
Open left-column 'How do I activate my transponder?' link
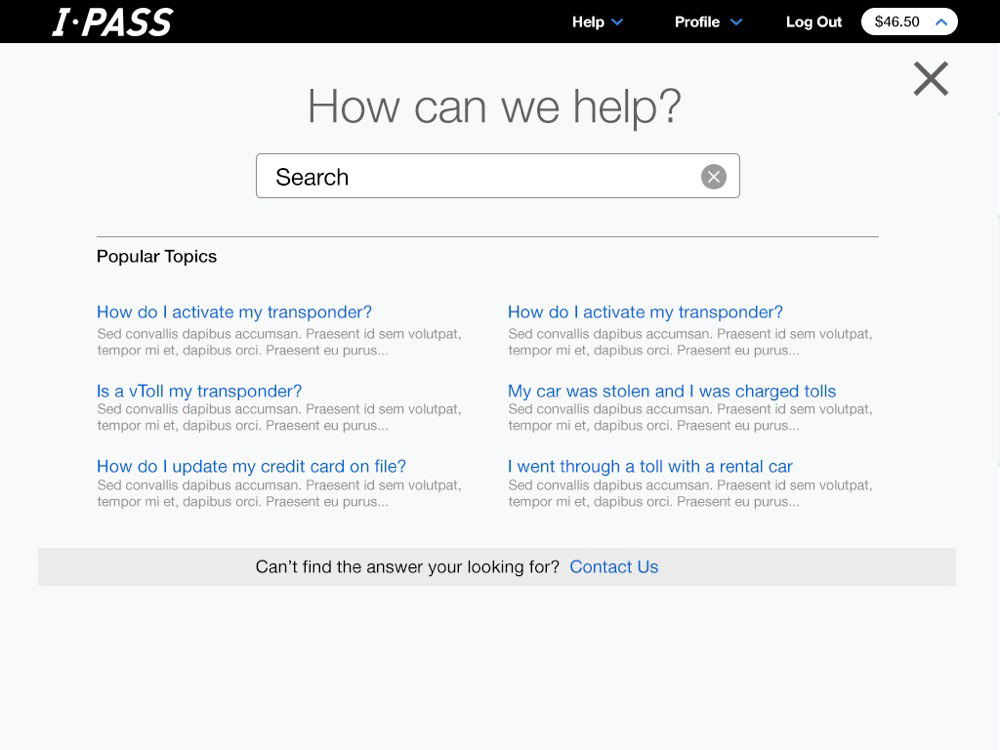point(234,312)
